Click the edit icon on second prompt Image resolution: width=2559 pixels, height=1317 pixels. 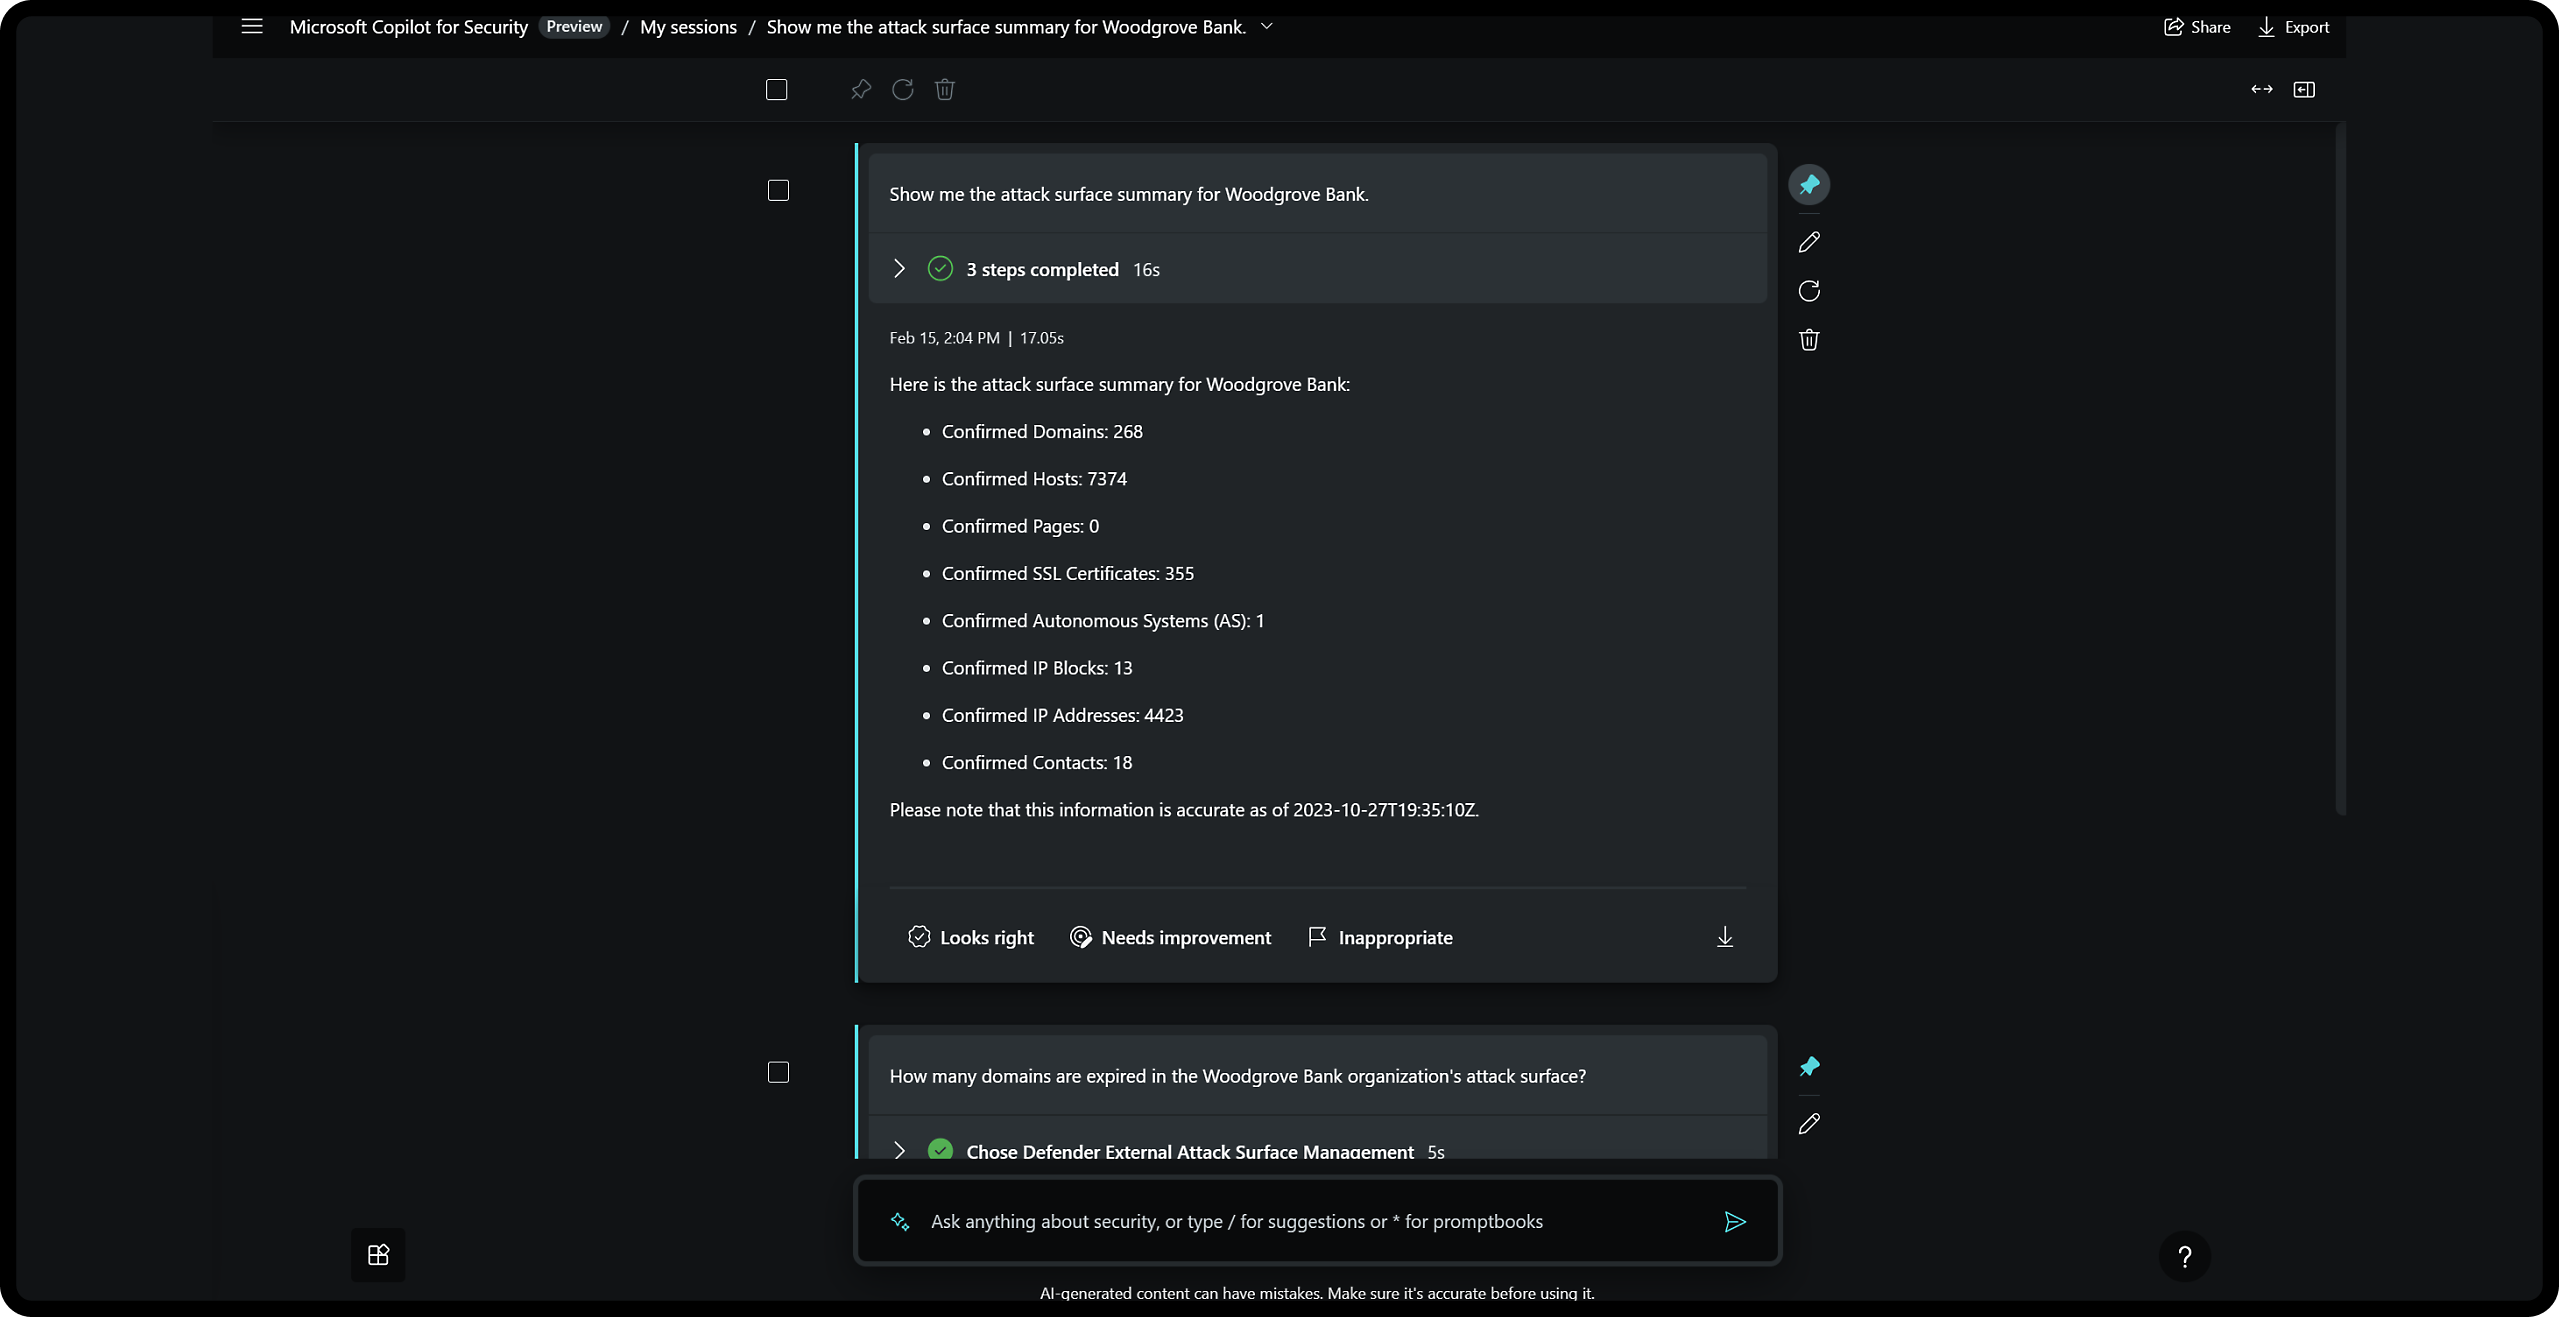[x=1810, y=1124]
